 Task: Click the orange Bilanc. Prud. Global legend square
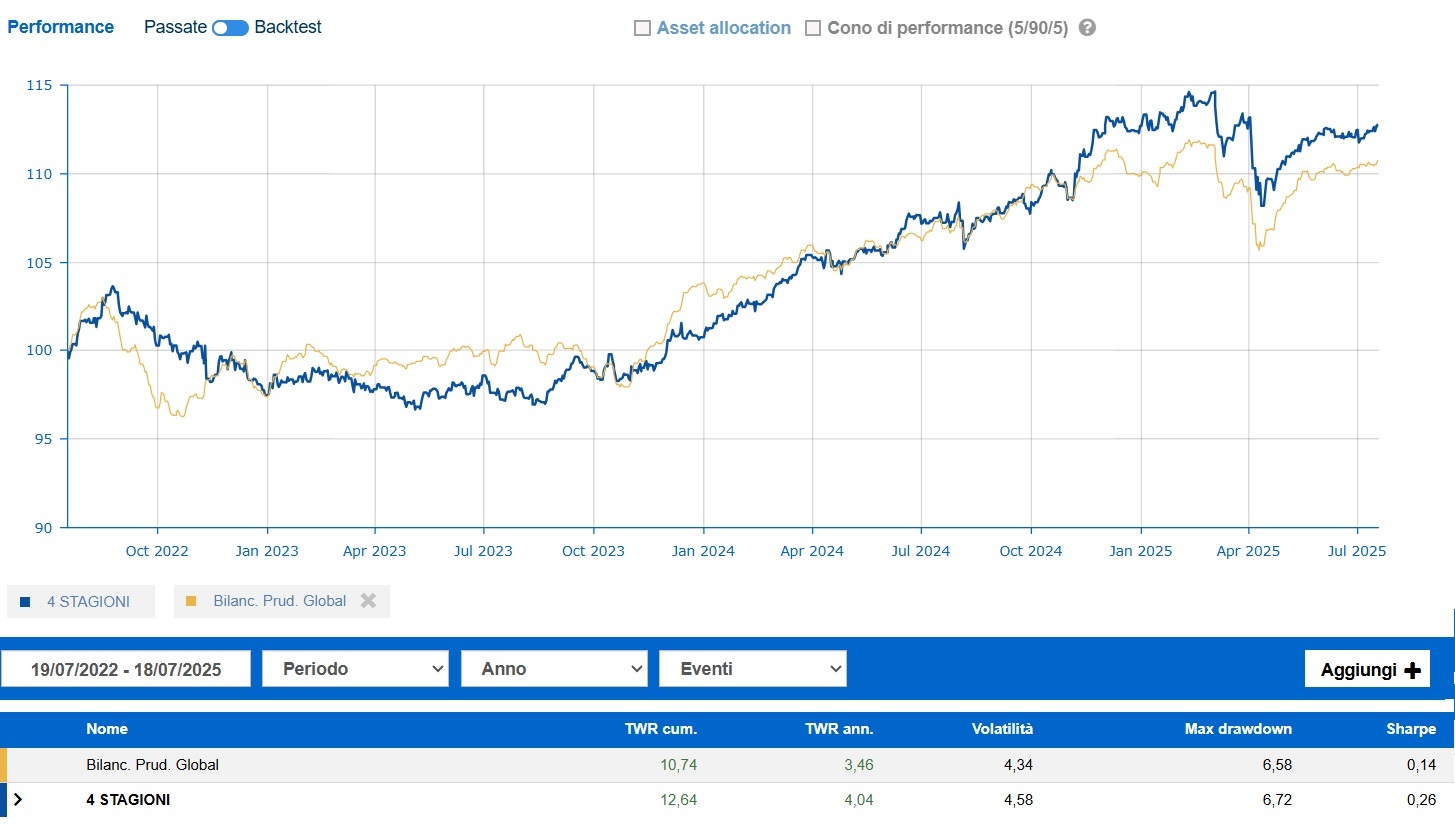(192, 602)
